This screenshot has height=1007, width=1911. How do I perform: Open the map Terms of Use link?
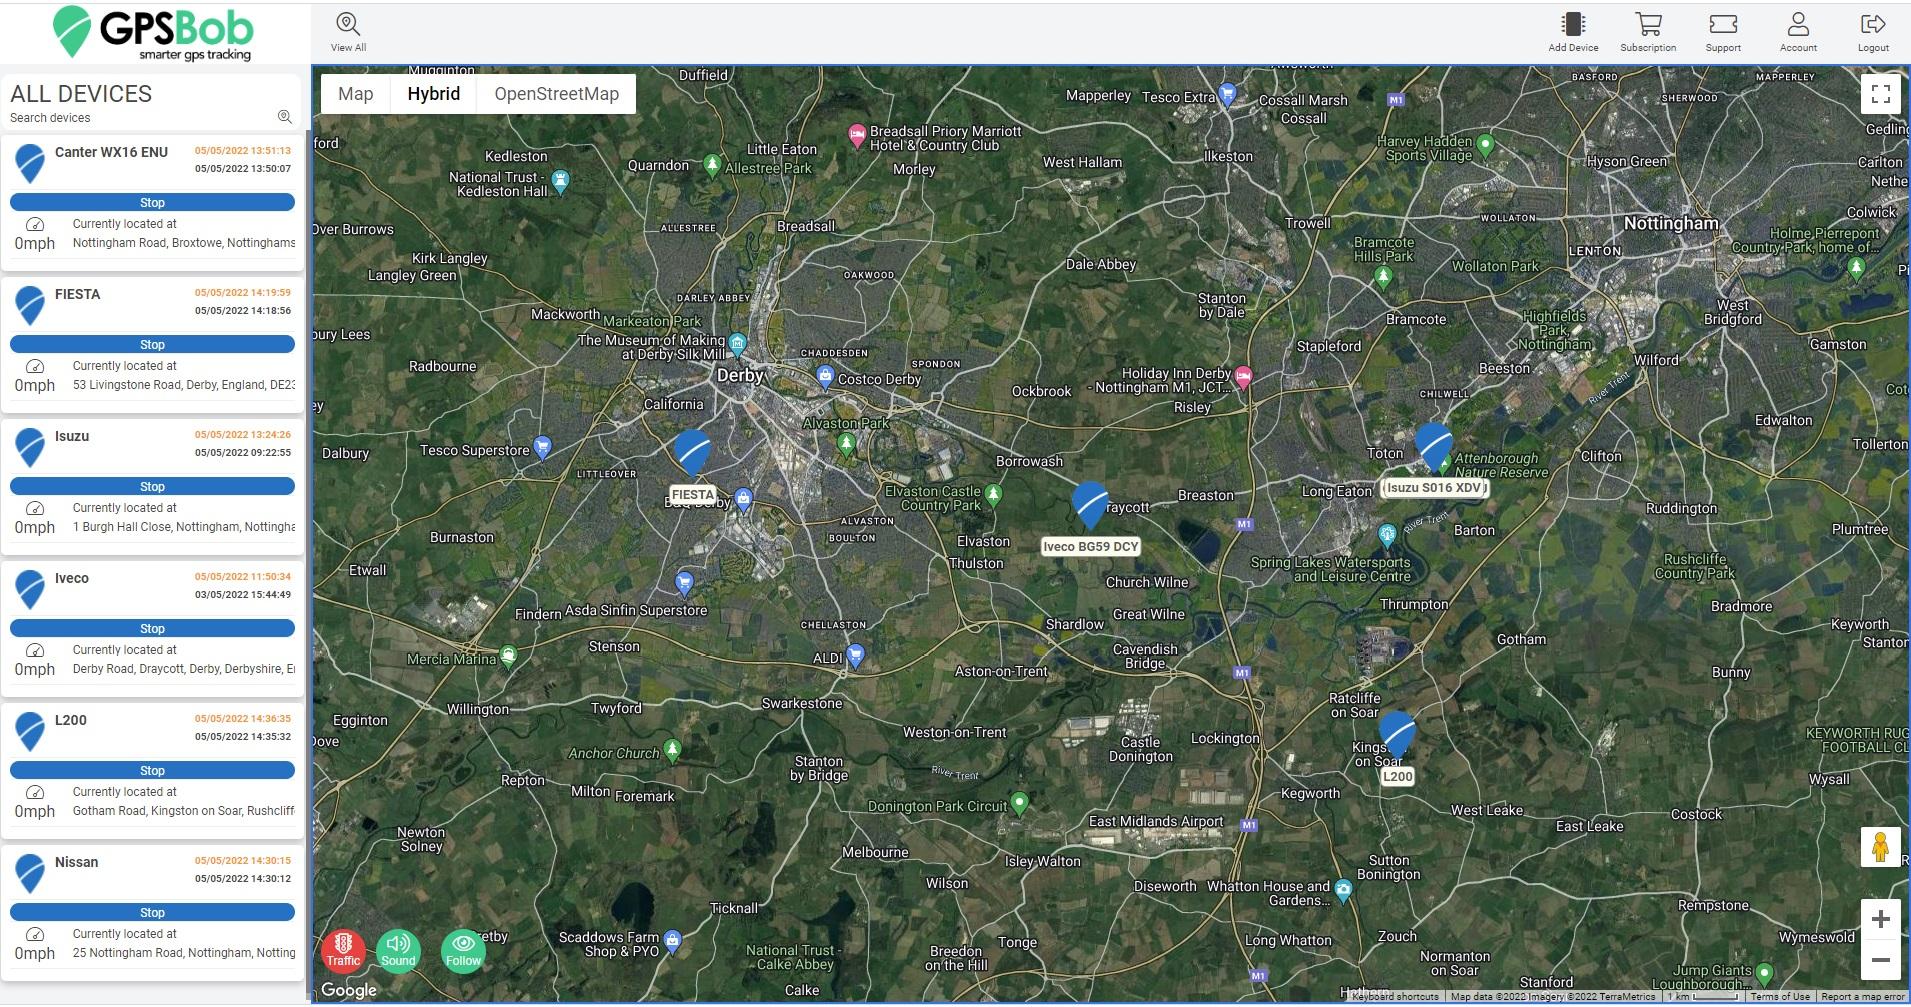tap(1780, 997)
